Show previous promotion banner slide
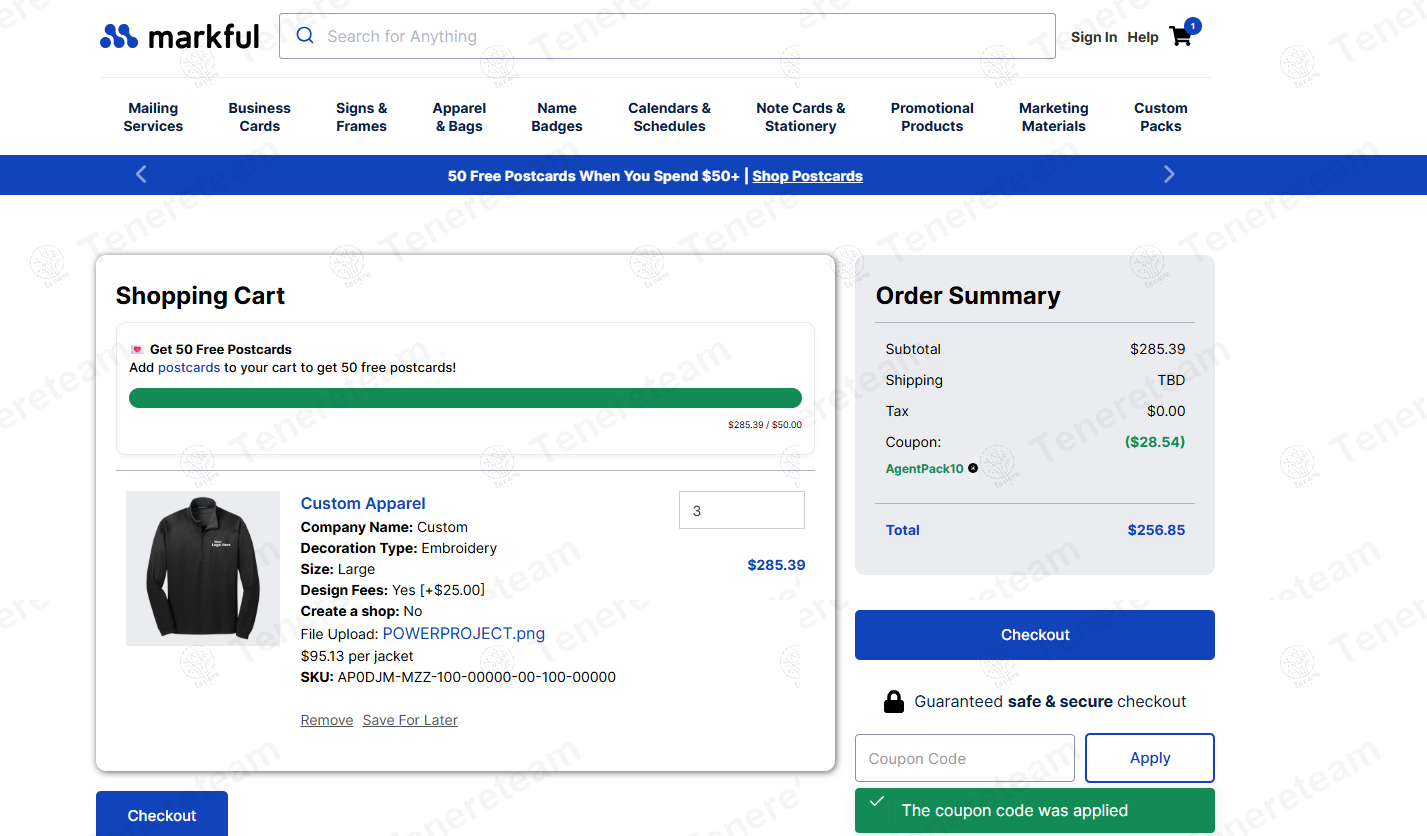Screen dimensions: 1427x836 coord(141,175)
